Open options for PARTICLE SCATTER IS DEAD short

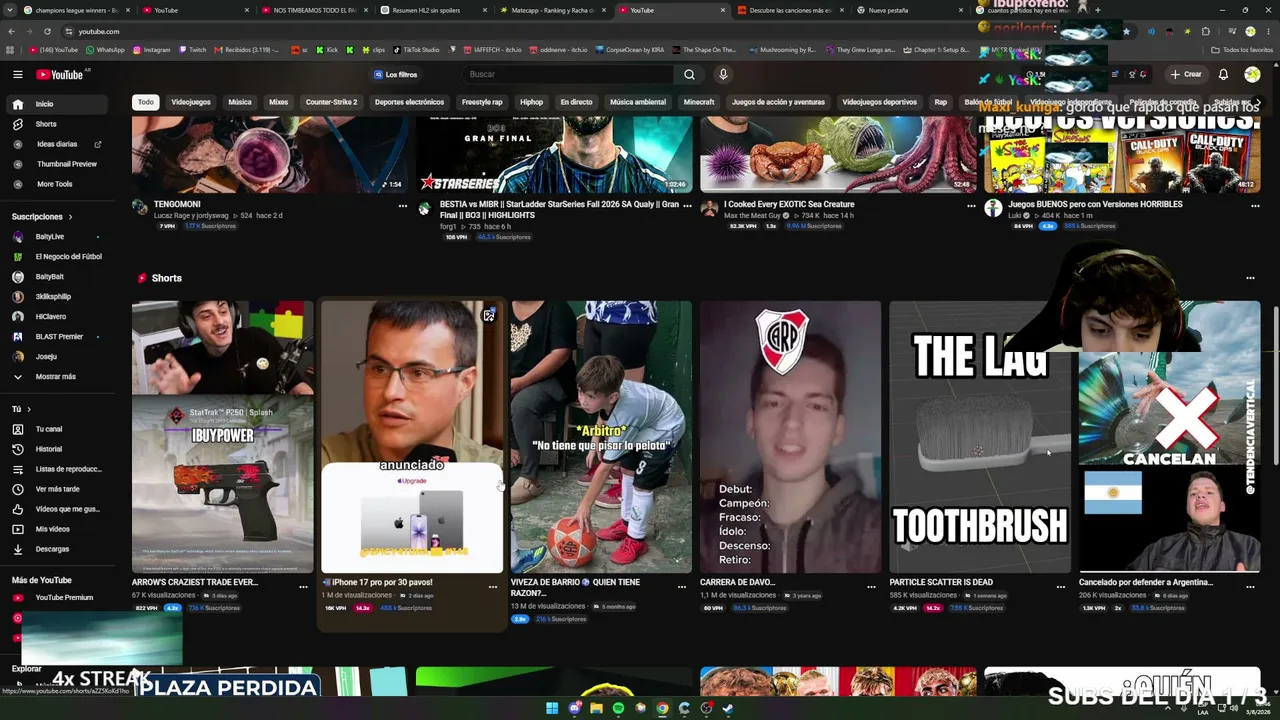pyautogui.click(x=1061, y=587)
